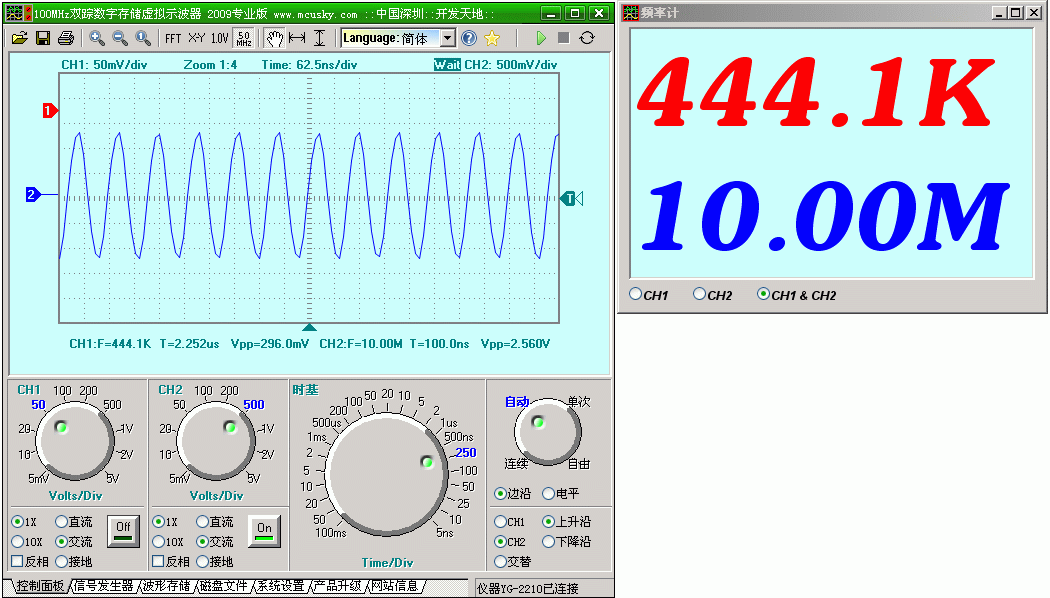Save the waveform with the floppy disk icon

click(43, 38)
